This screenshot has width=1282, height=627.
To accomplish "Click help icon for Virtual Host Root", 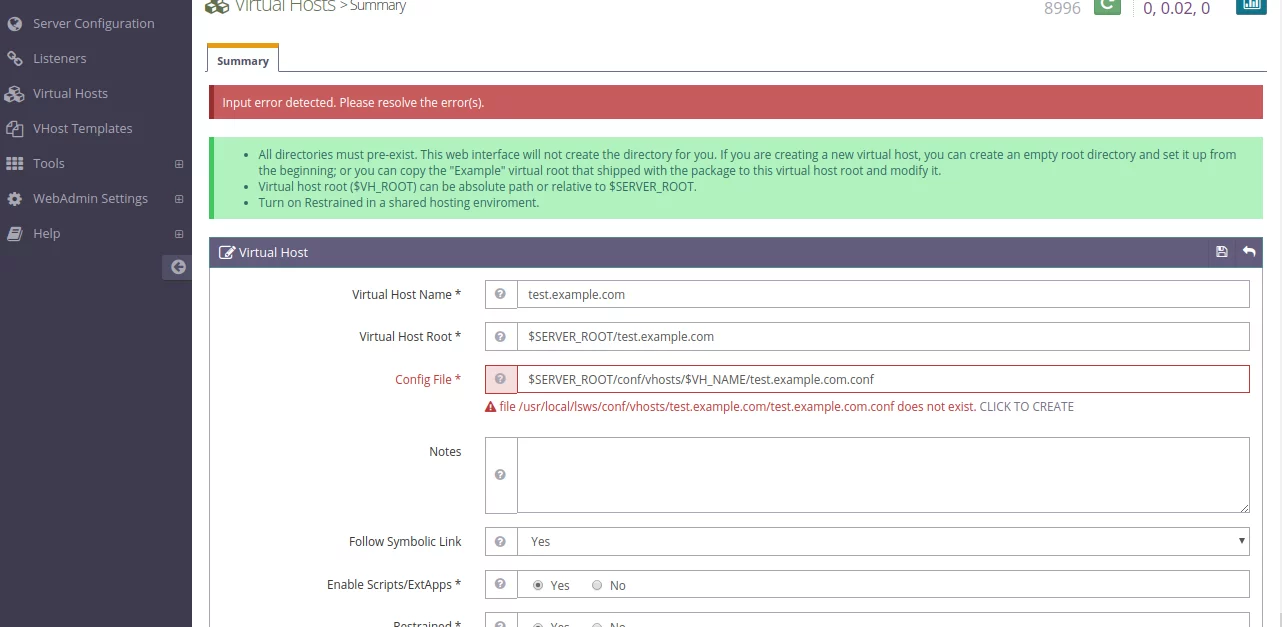I will tap(501, 336).
